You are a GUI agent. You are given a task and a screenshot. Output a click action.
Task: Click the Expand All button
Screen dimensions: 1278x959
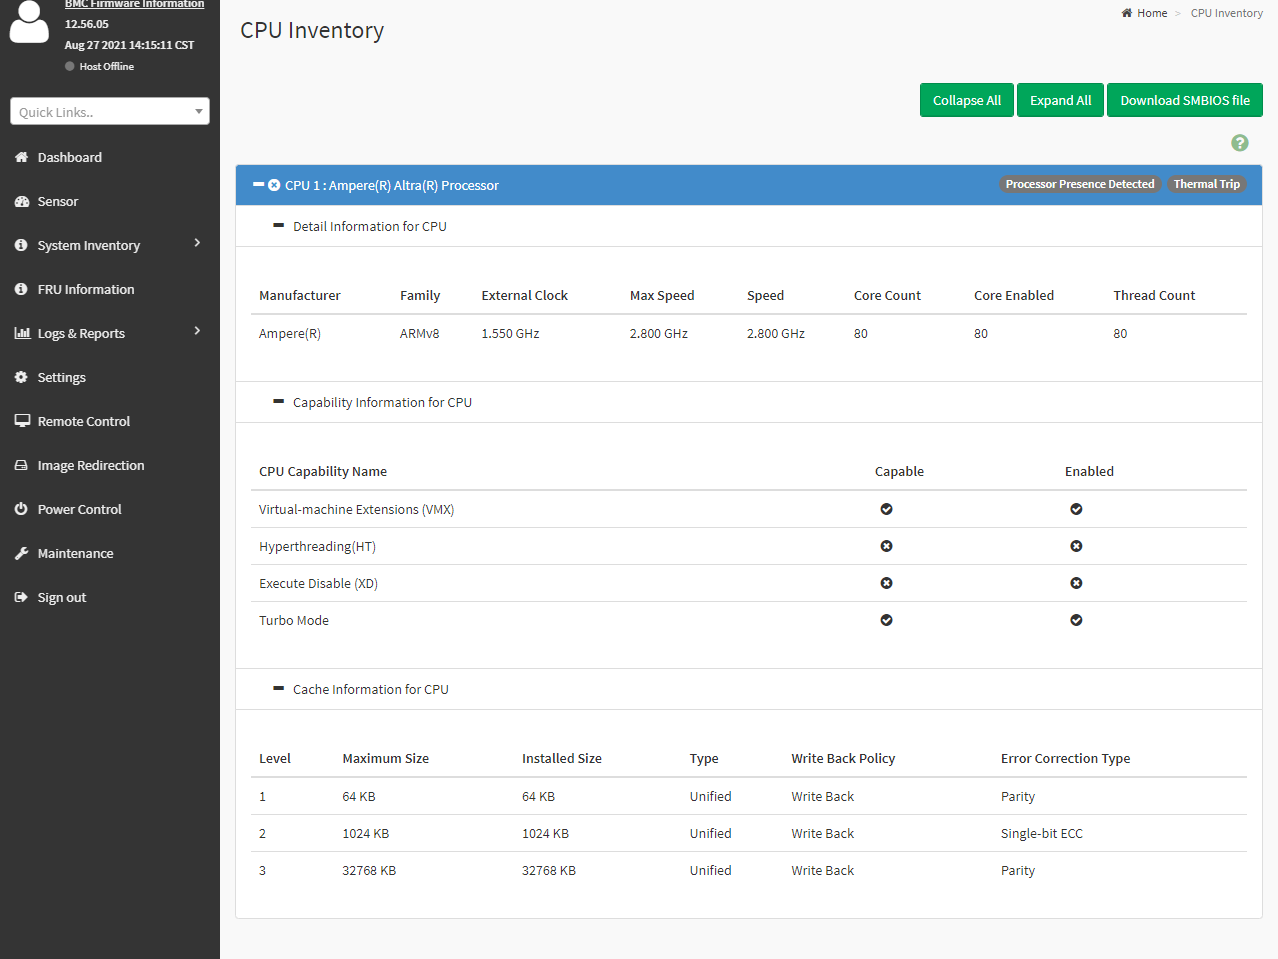coord(1061,100)
